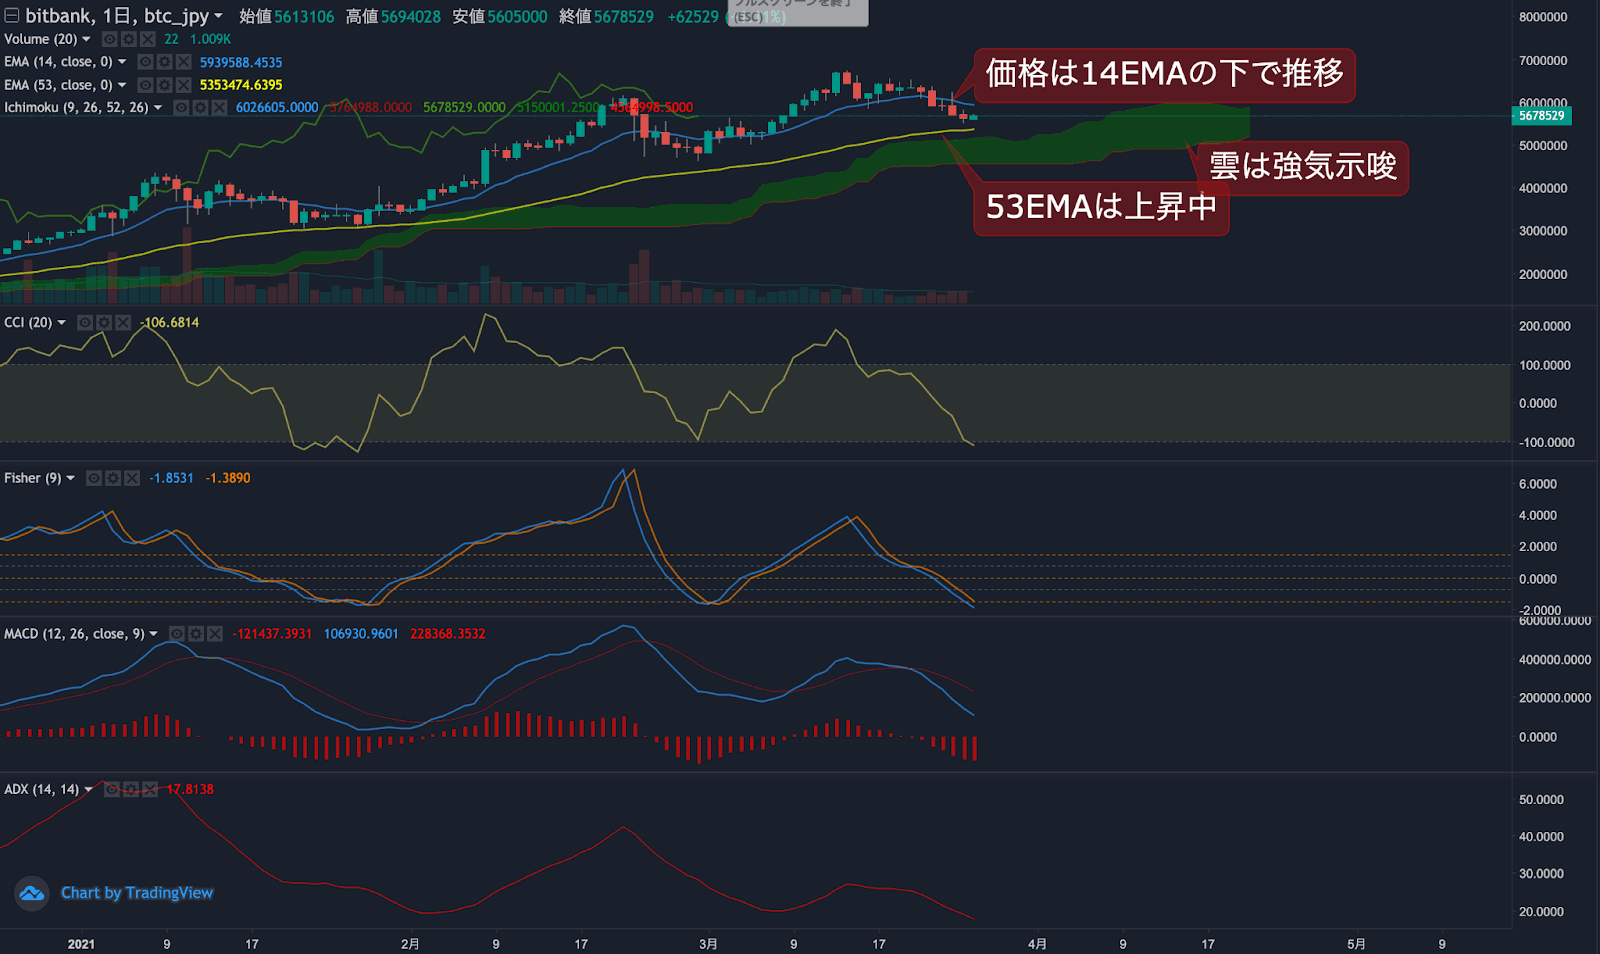Expand the CCI (20) dropdown arrow
This screenshot has width=1600, height=954.
pos(62,322)
